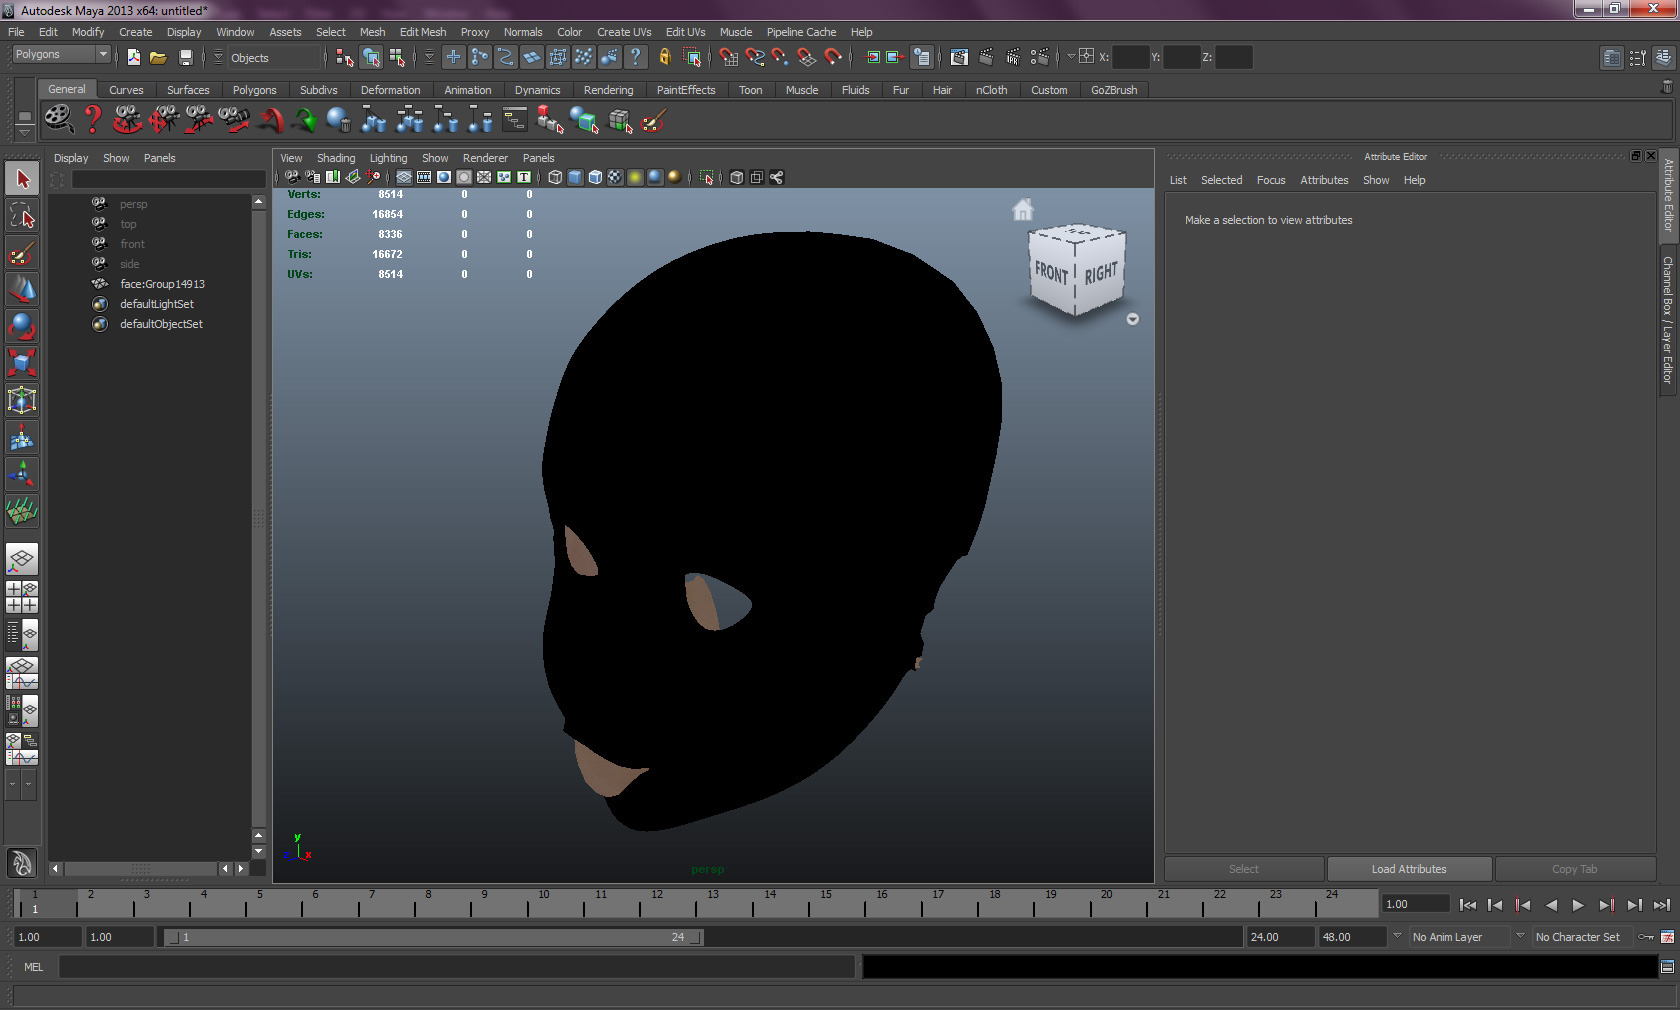Select the Universal Manipulator tool
The height and width of the screenshot is (1010, 1680).
[22, 401]
